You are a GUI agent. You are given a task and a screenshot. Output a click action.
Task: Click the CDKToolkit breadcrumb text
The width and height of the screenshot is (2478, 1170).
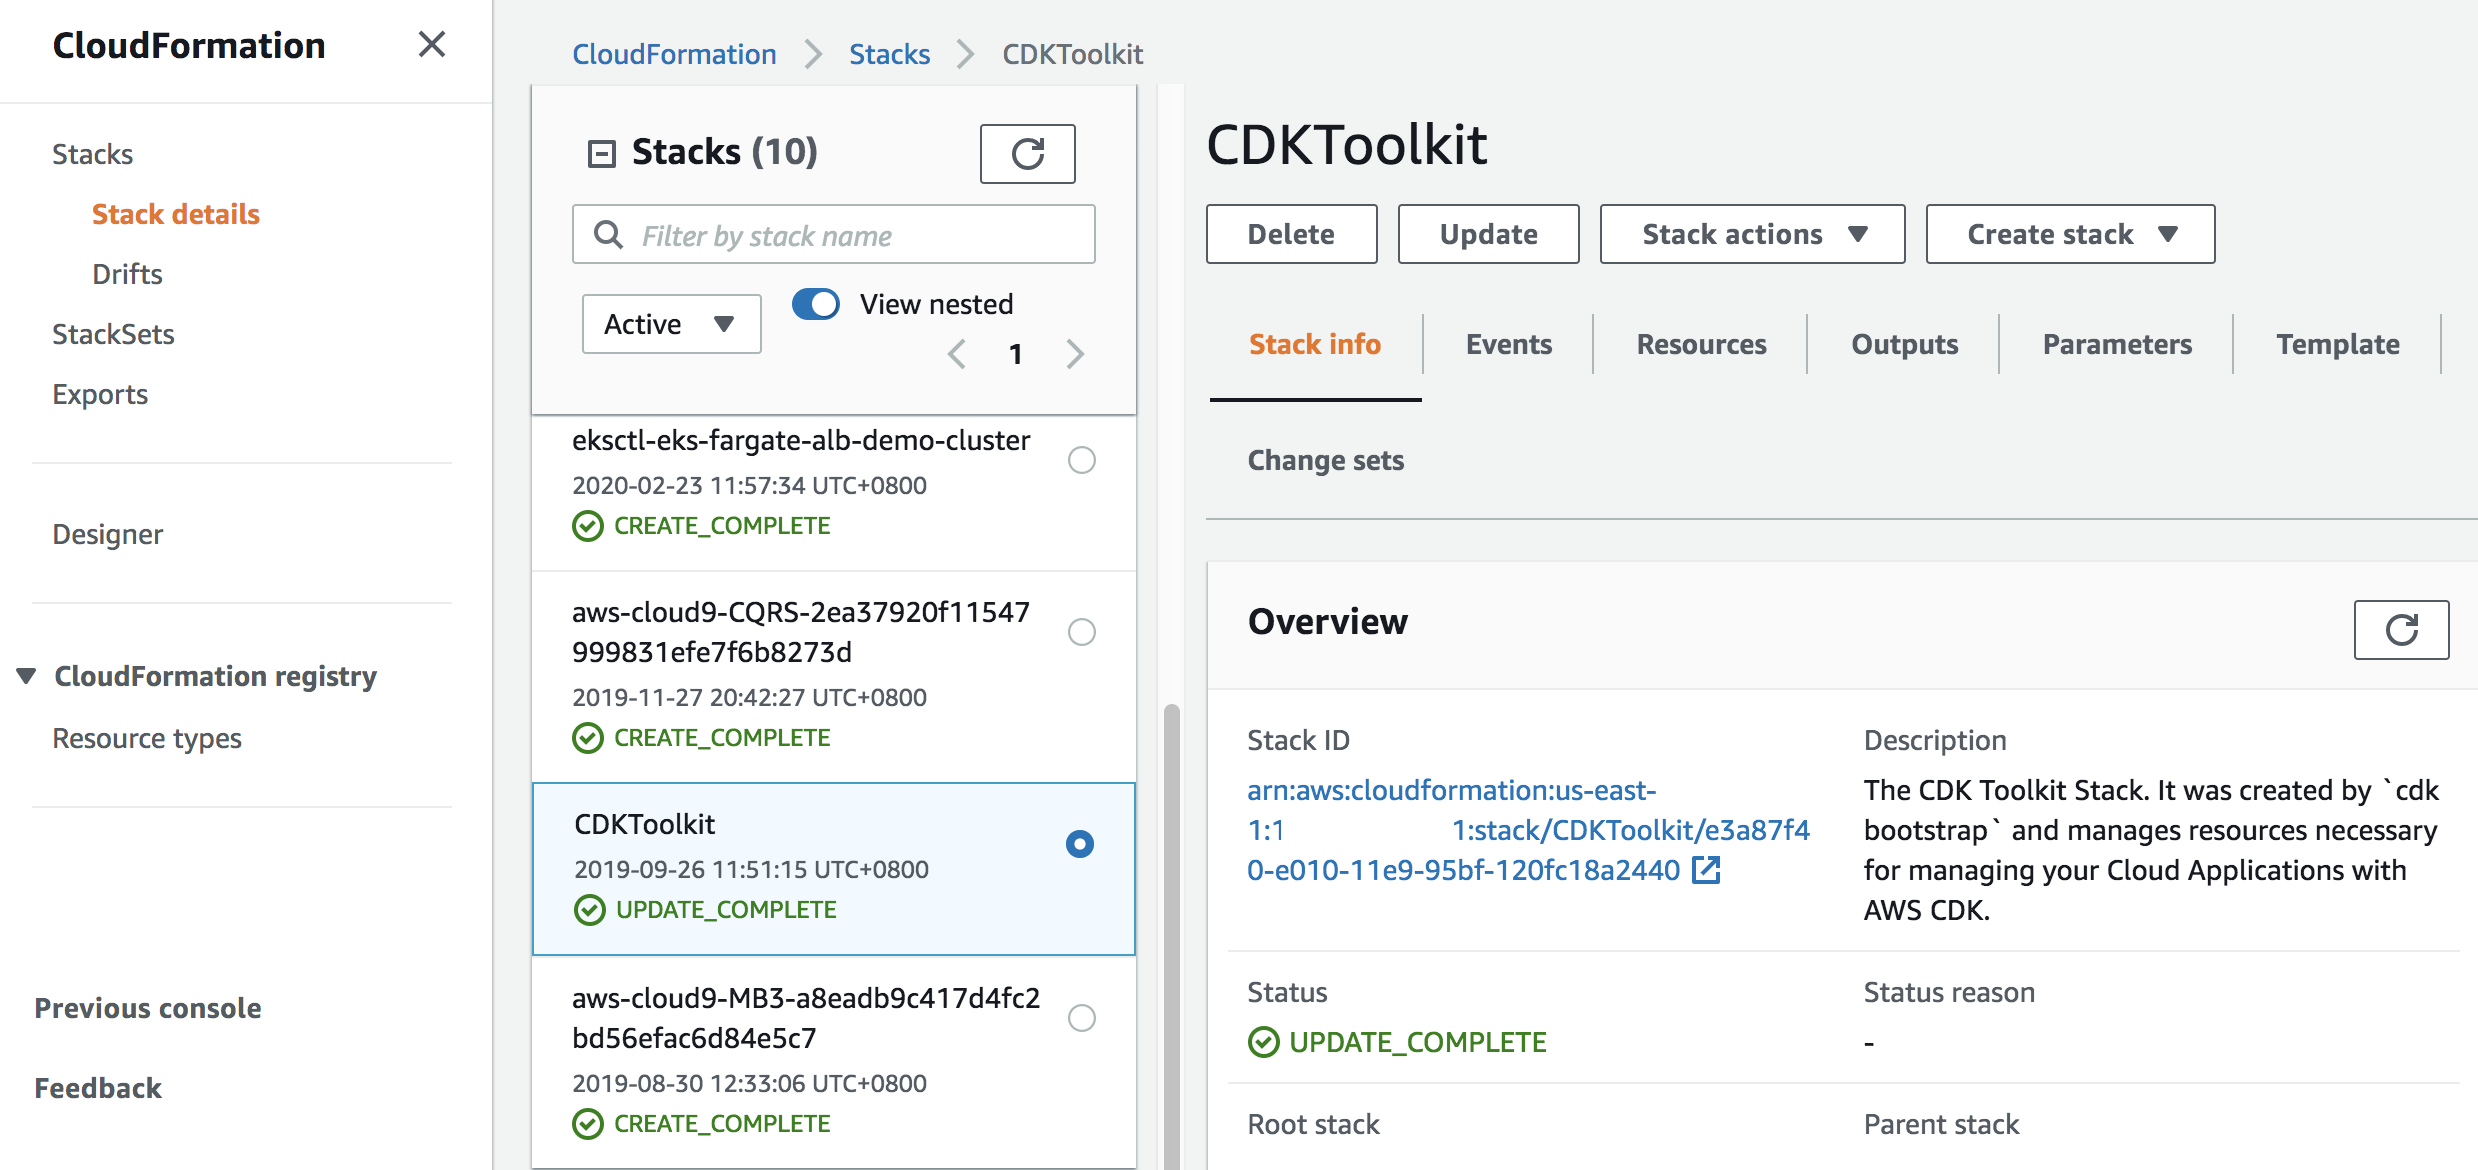click(1072, 54)
